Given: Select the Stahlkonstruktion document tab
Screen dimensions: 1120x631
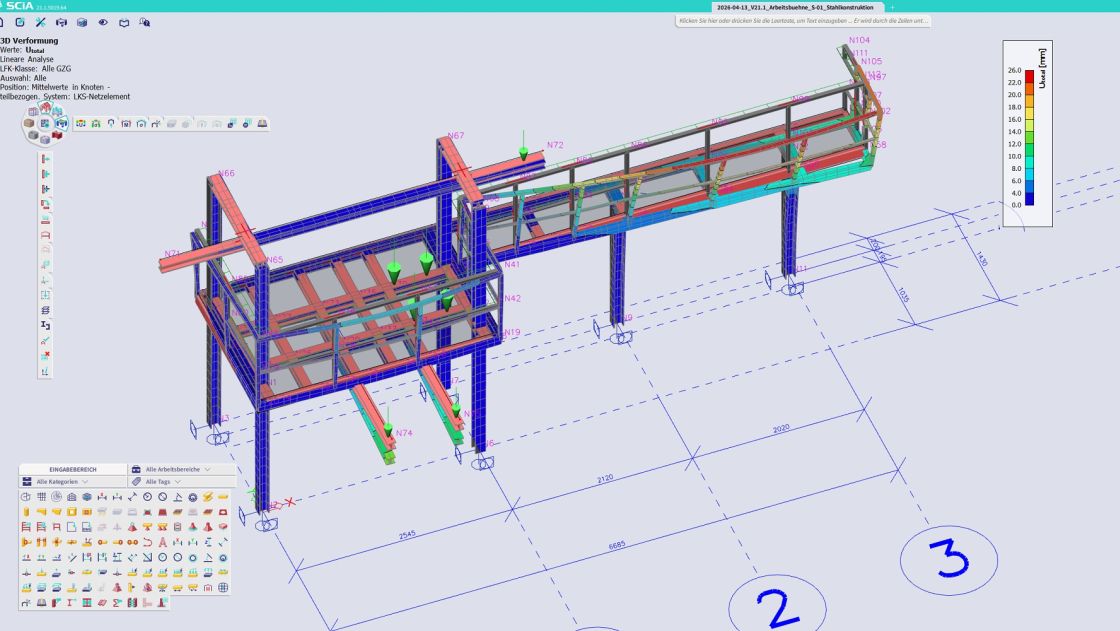Looking at the screenshot, I should pos(796,7).
